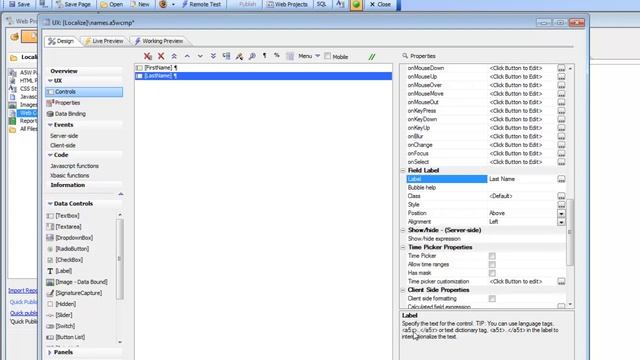Image resolution: width=640 pixels, height=360 pixels.
Task: Collapse the Data Controls section
Action: 50,204
